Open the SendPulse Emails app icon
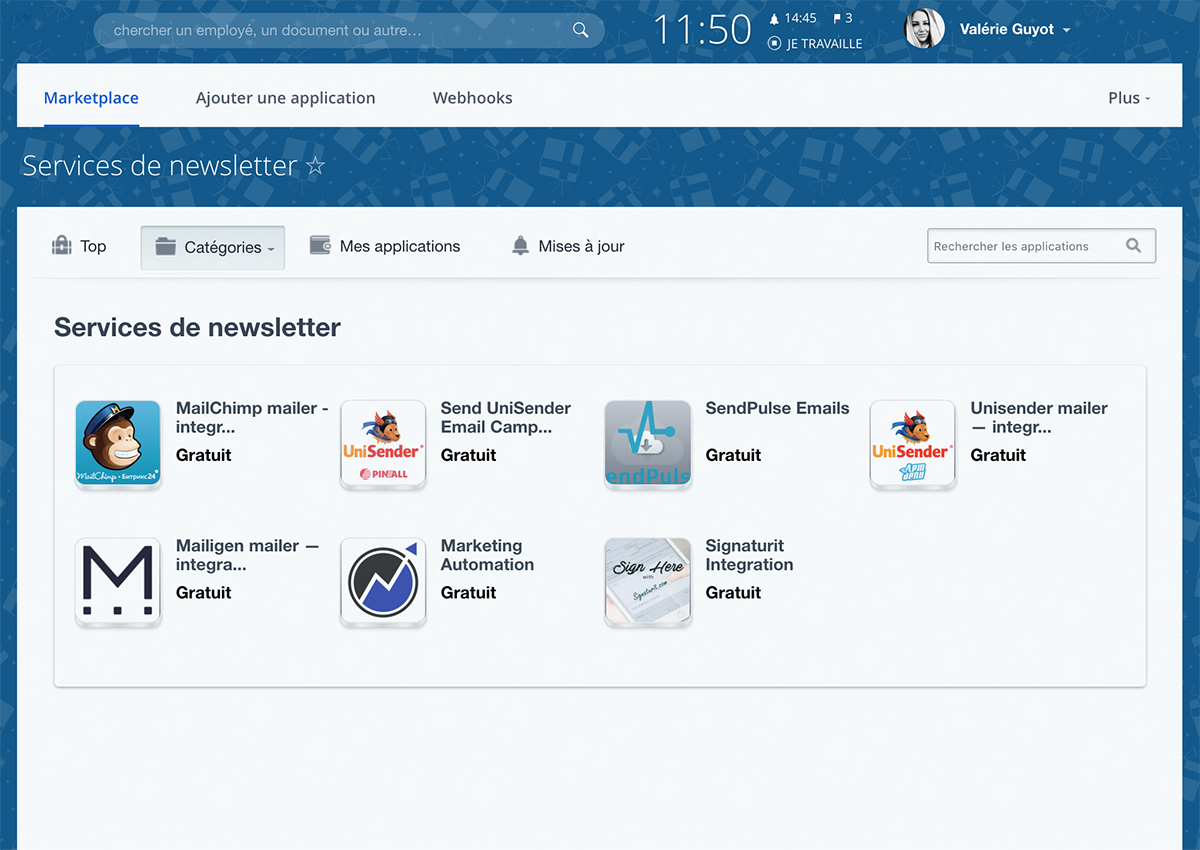The image size is (1200, 850). (x=648, y=444)
